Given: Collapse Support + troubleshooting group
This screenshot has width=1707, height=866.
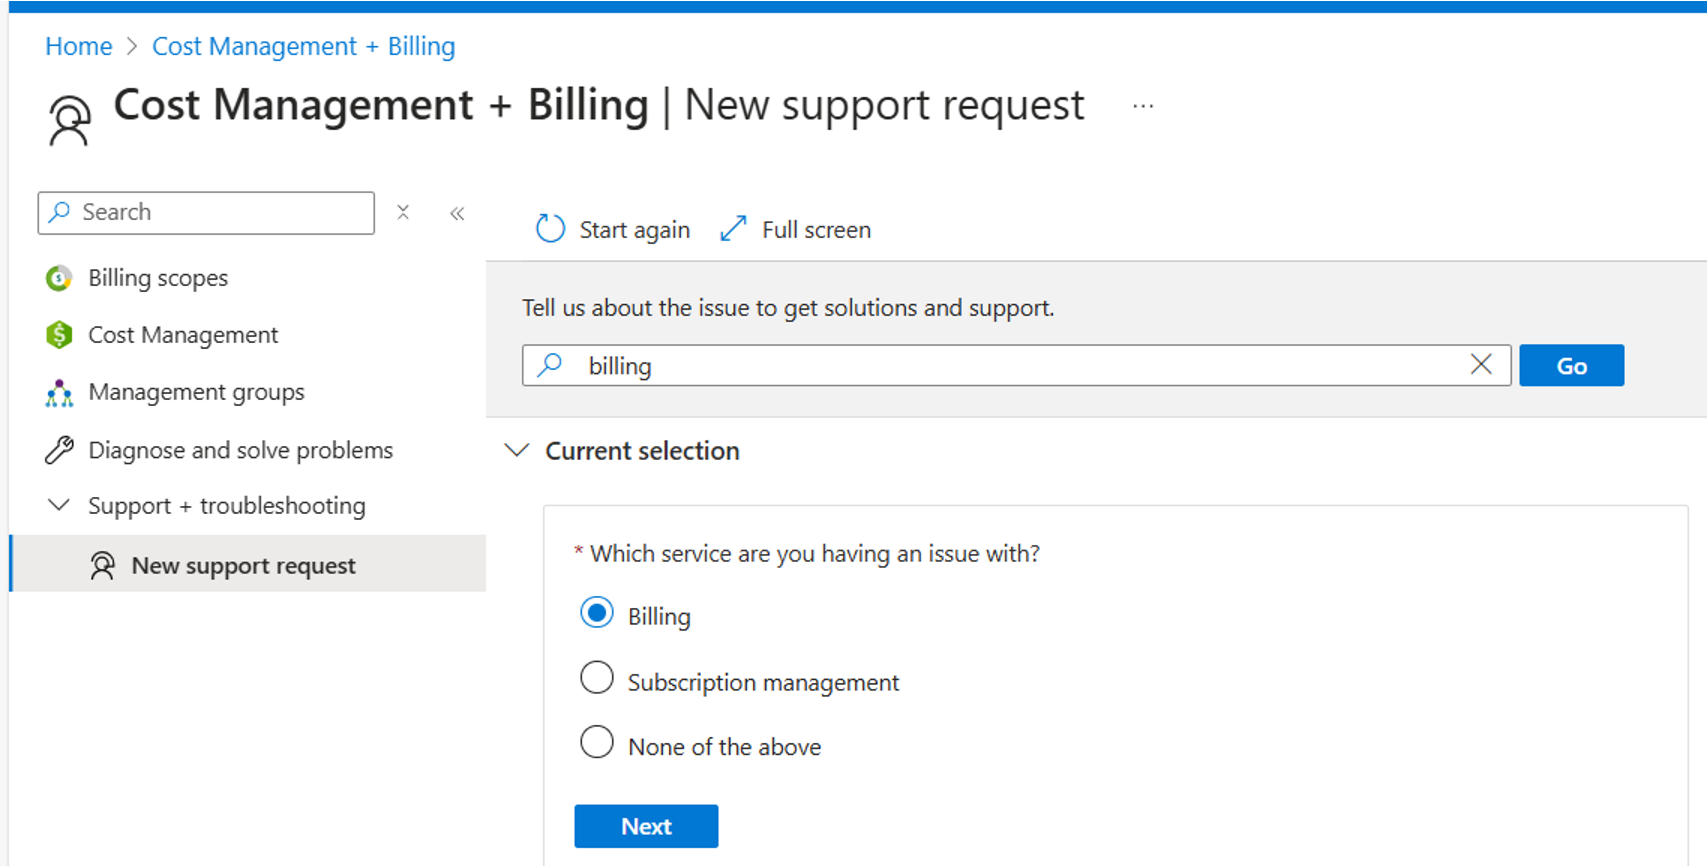Looking at the screenshot, I should [x=59, y=506].
